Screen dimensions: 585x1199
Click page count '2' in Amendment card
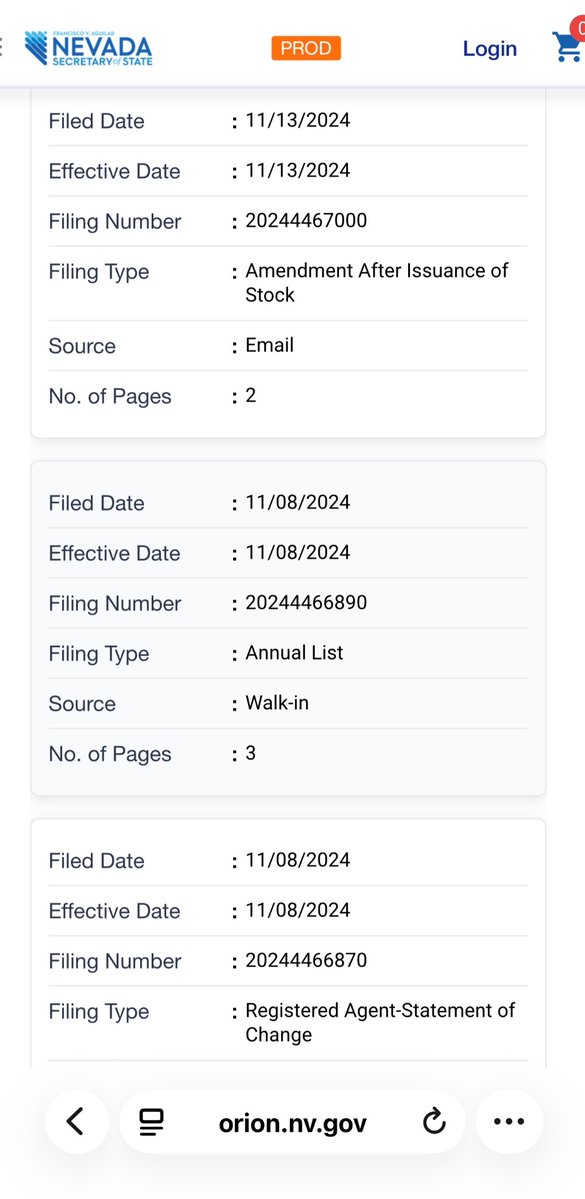(x=251, y=396)
